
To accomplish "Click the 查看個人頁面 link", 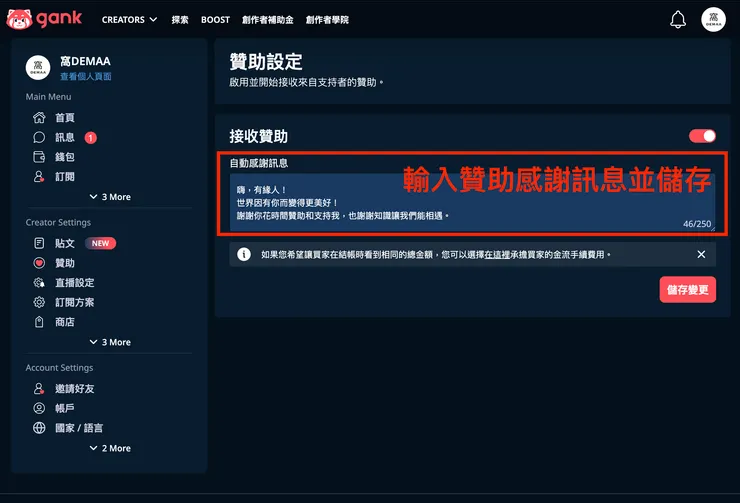I will pos(86,76).
